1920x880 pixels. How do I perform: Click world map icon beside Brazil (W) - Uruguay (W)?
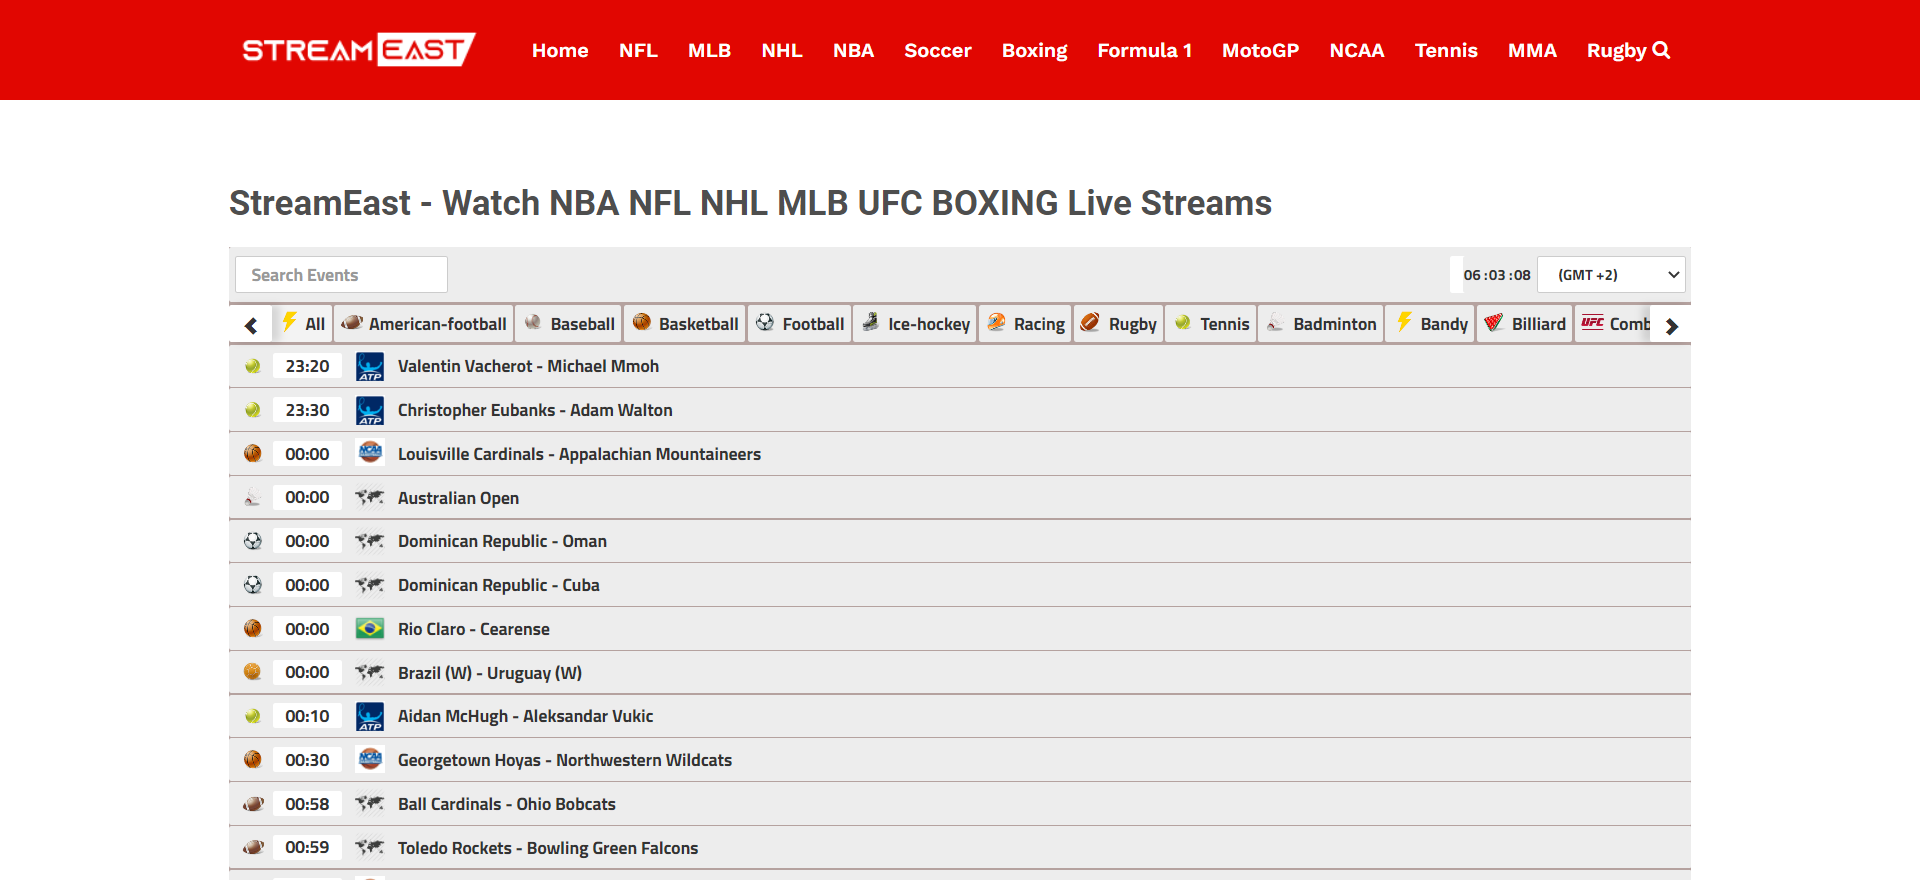click(x=370, y=672)
